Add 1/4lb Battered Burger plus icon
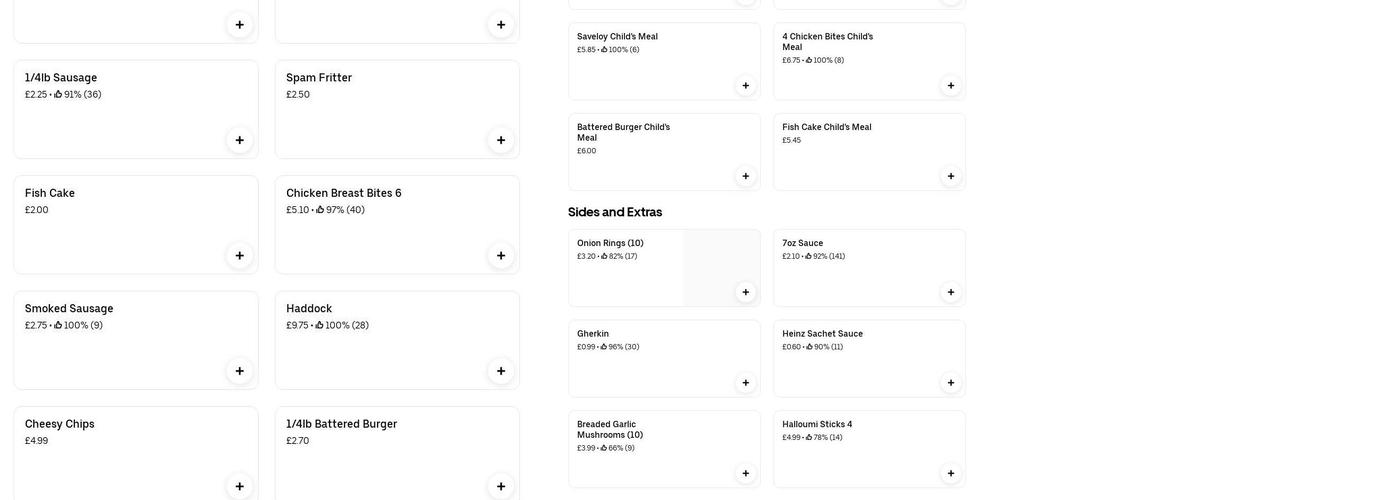1400x500 pixels. pyautogui.click(x=501, y=486)
